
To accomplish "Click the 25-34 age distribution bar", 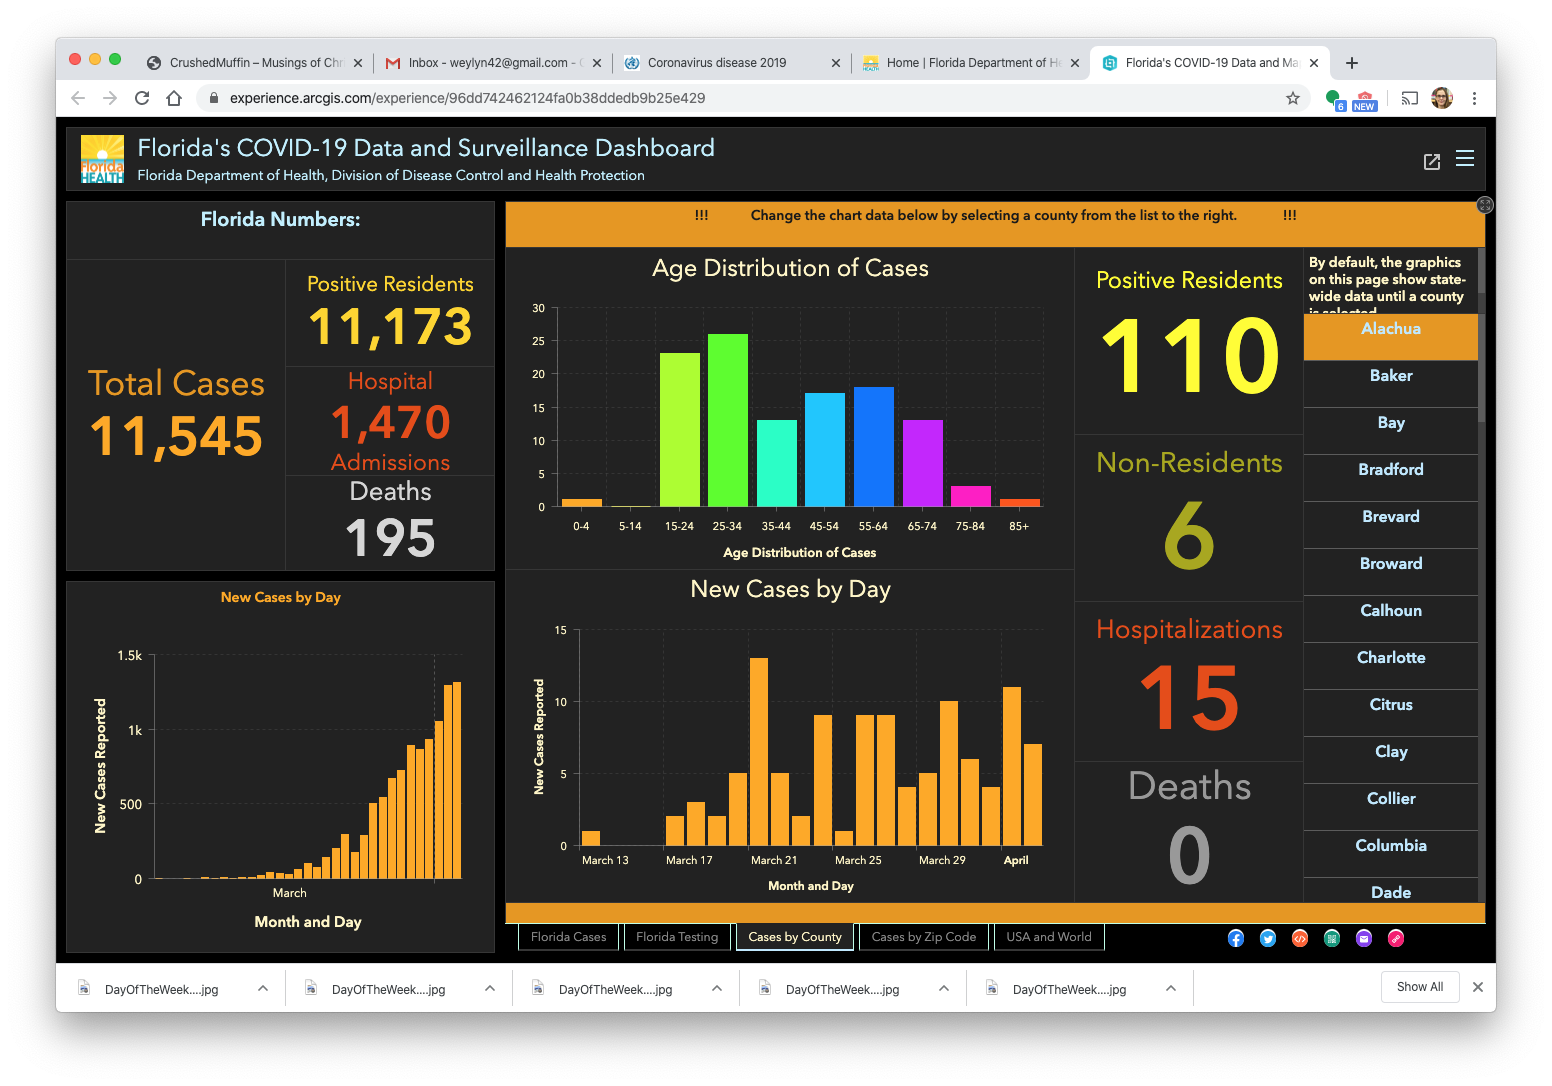I will 728,420.
